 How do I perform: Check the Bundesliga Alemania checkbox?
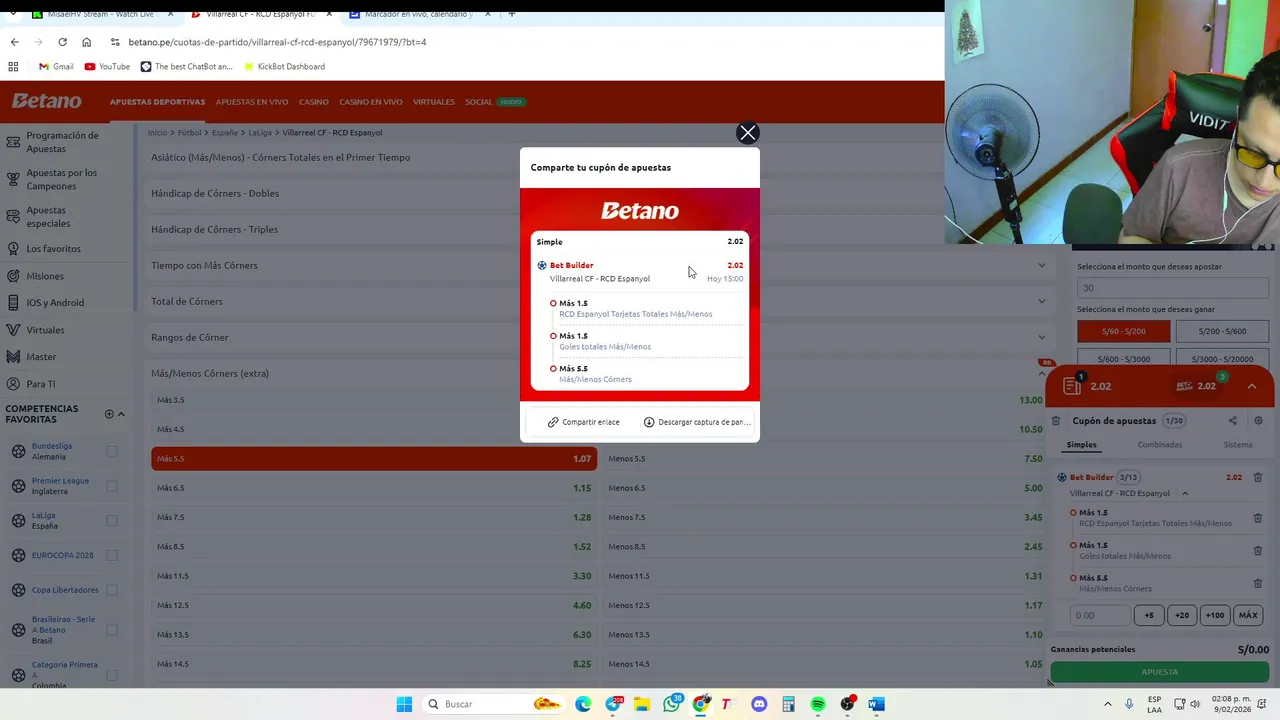coord(112,451)
